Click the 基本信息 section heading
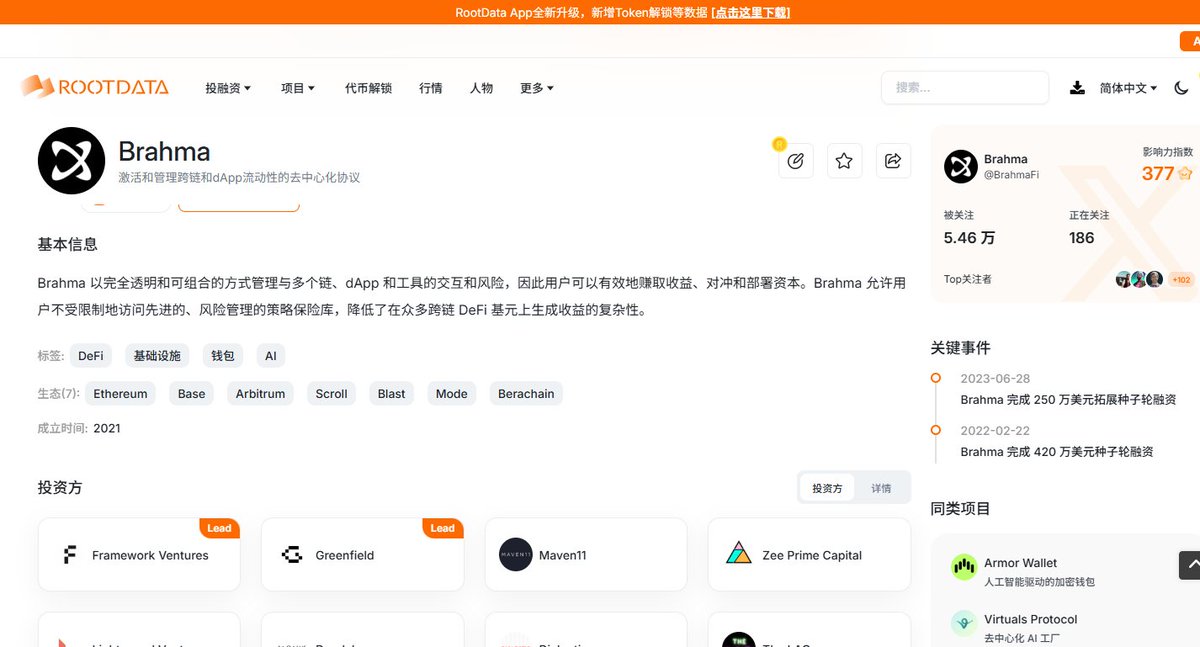Viewport: 1200px width, 647px height. point(68,245)
